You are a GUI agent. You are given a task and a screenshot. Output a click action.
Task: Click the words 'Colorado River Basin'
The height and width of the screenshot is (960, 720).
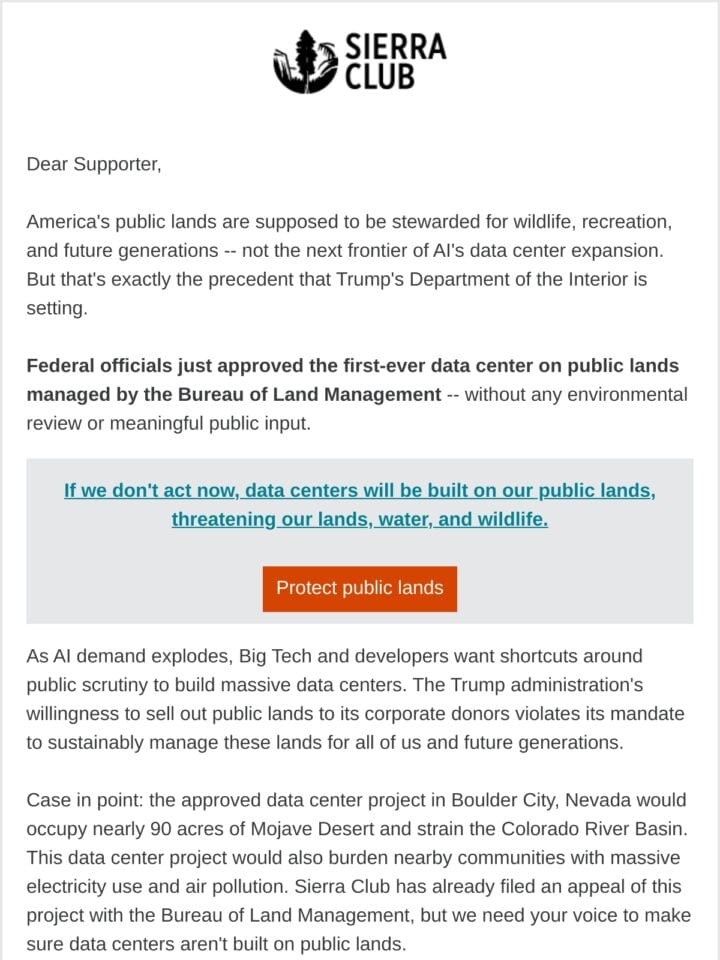pyautogui.click(x=594, y=829)
